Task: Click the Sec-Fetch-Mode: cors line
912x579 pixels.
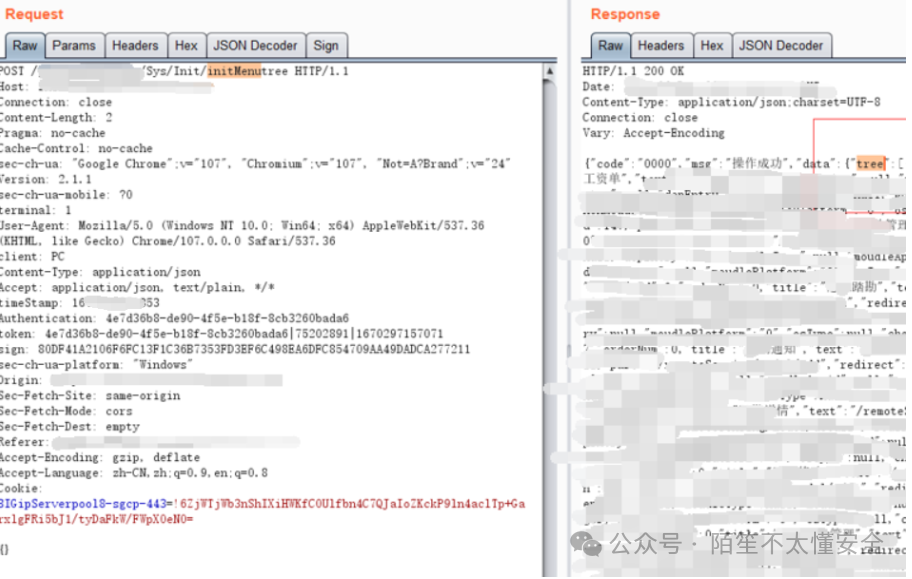Action: (66, 411)
